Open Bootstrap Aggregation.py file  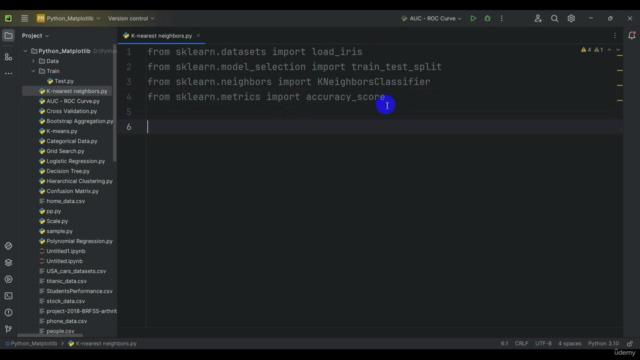80,121
